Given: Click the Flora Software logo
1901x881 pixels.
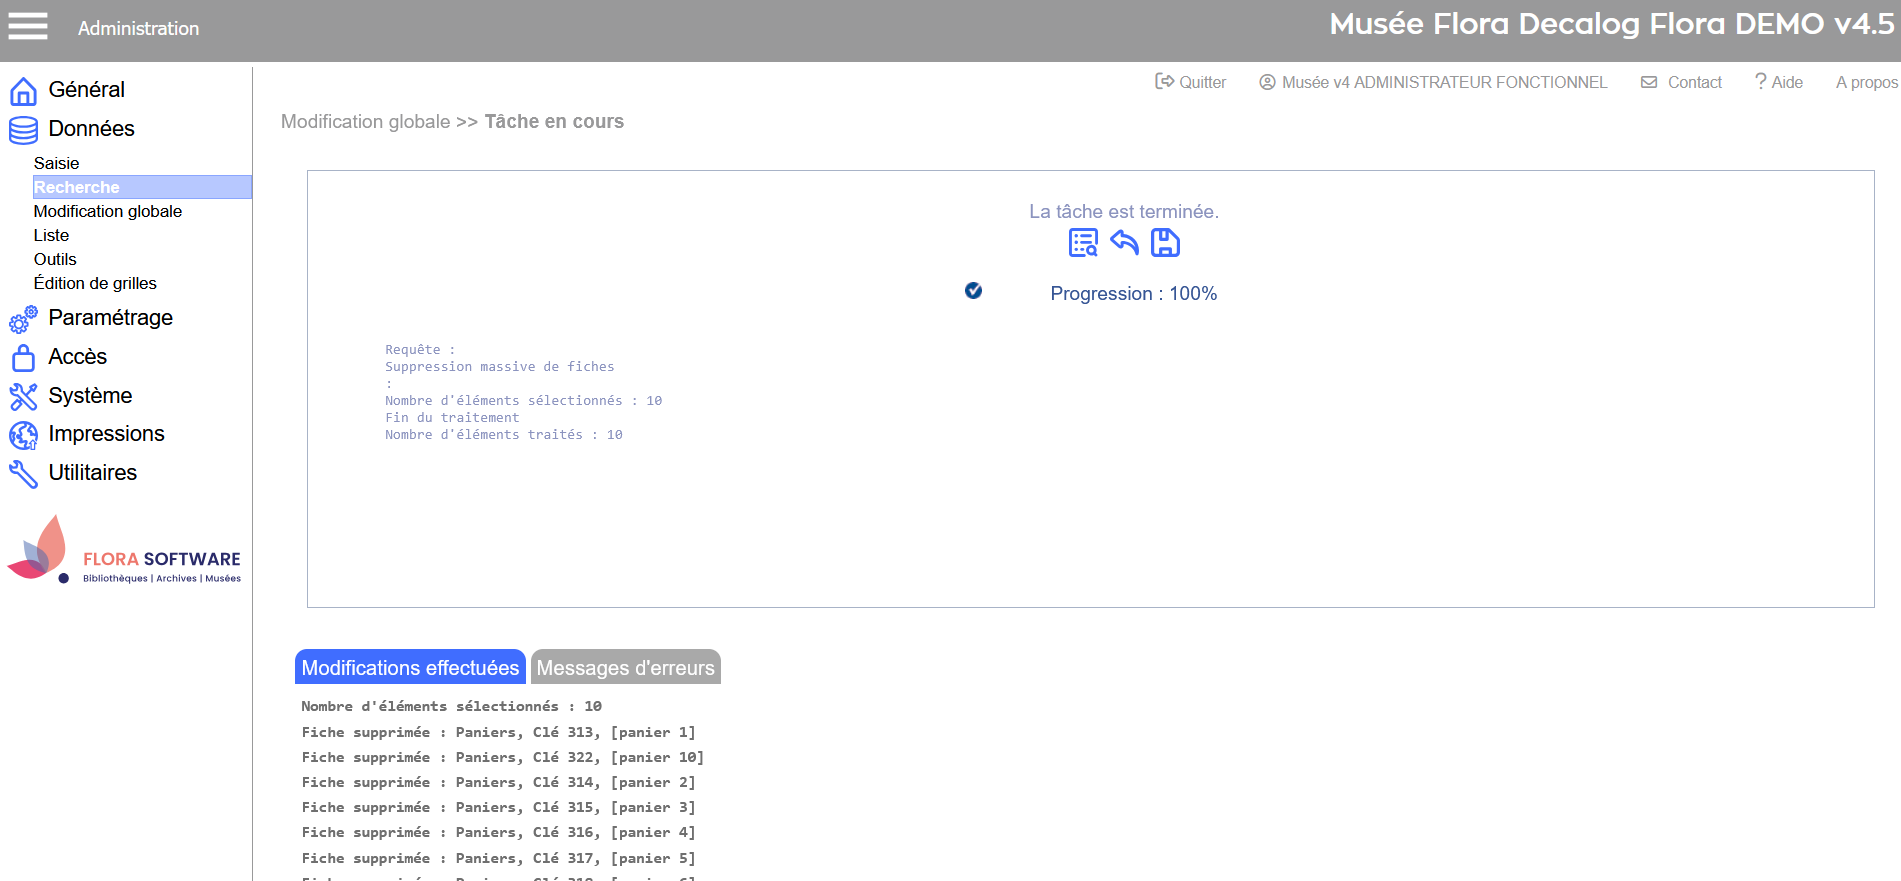Looking at the screenshot, I should [125, 551].
